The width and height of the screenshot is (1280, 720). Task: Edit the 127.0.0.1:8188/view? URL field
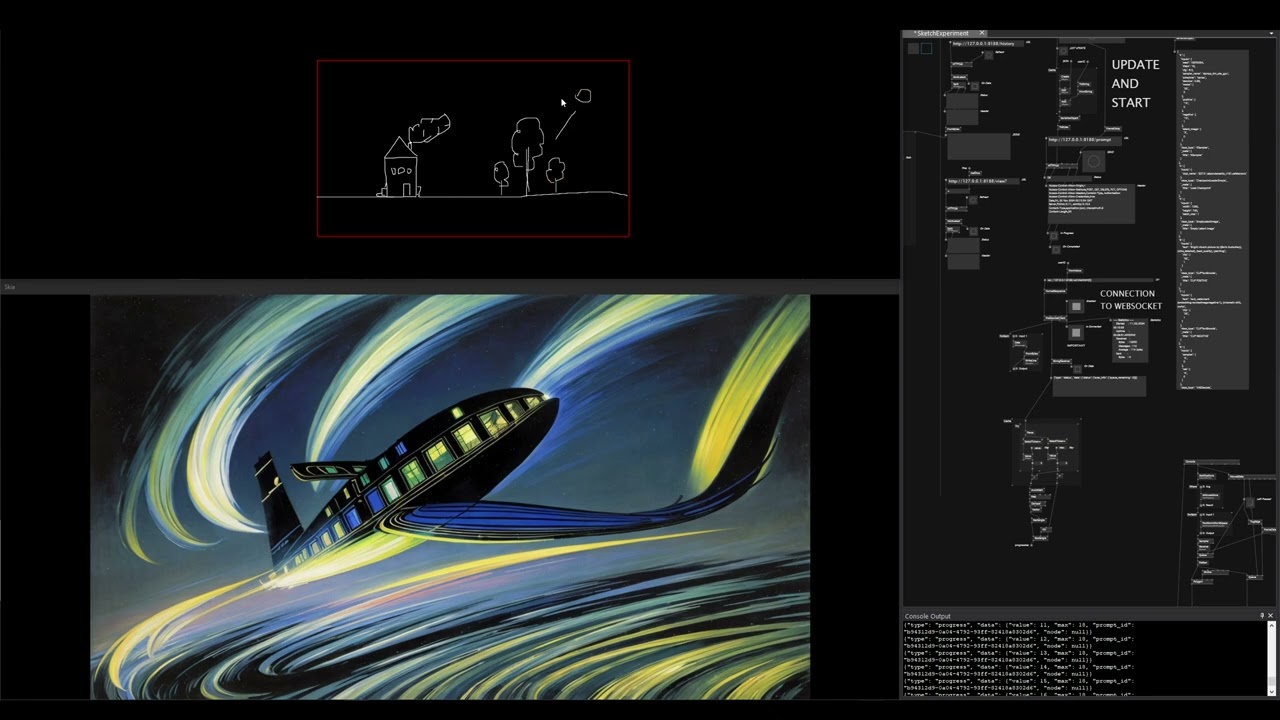(984, 181)
